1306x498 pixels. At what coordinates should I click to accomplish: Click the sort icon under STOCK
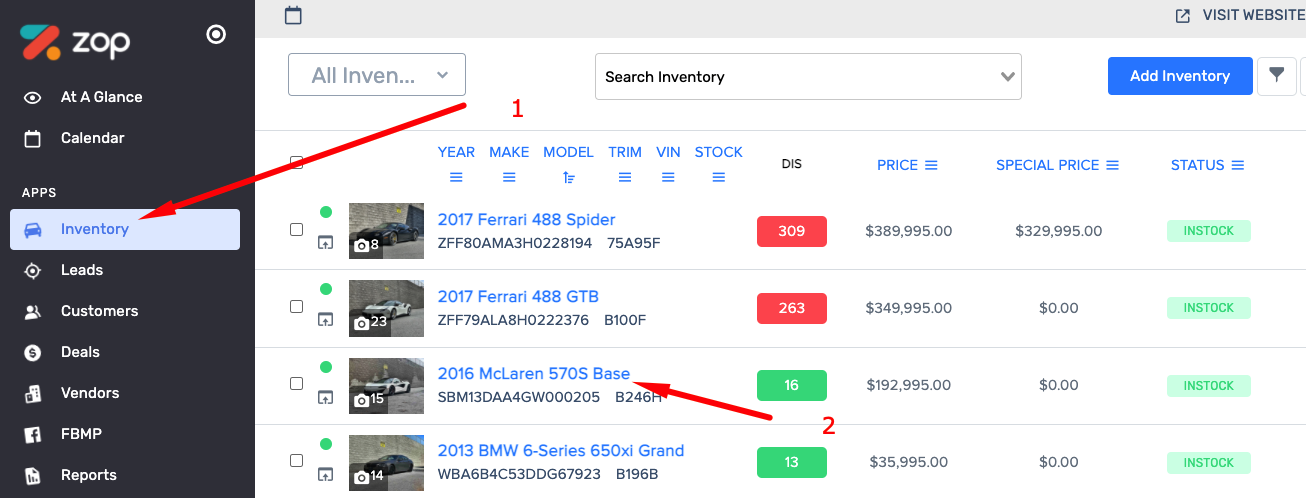pyautogui.click(x=718, y=178)
